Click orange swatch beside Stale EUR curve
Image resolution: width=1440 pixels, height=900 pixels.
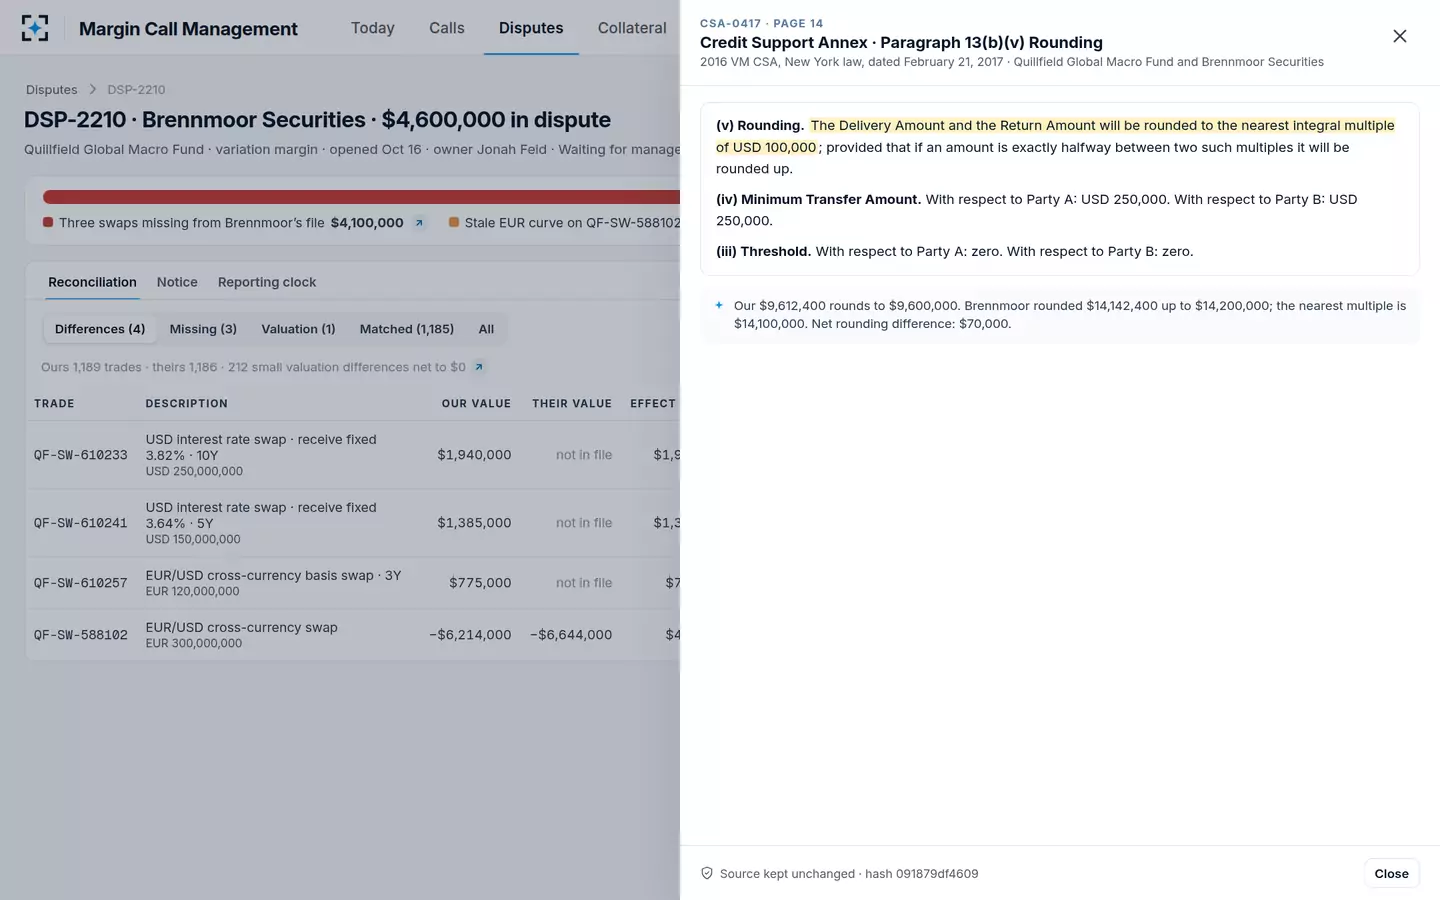pyautogui.click(x=454, y=222)
